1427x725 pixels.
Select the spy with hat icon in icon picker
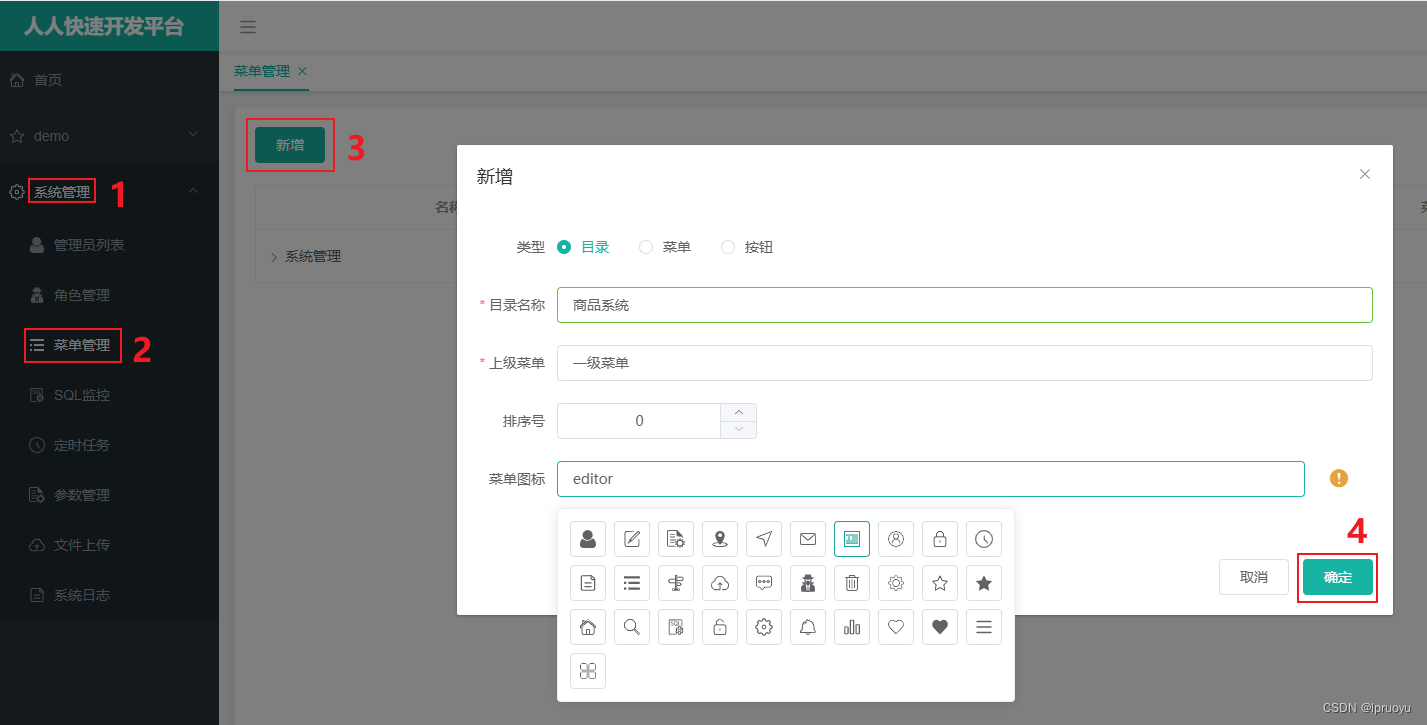click(808, 583)
